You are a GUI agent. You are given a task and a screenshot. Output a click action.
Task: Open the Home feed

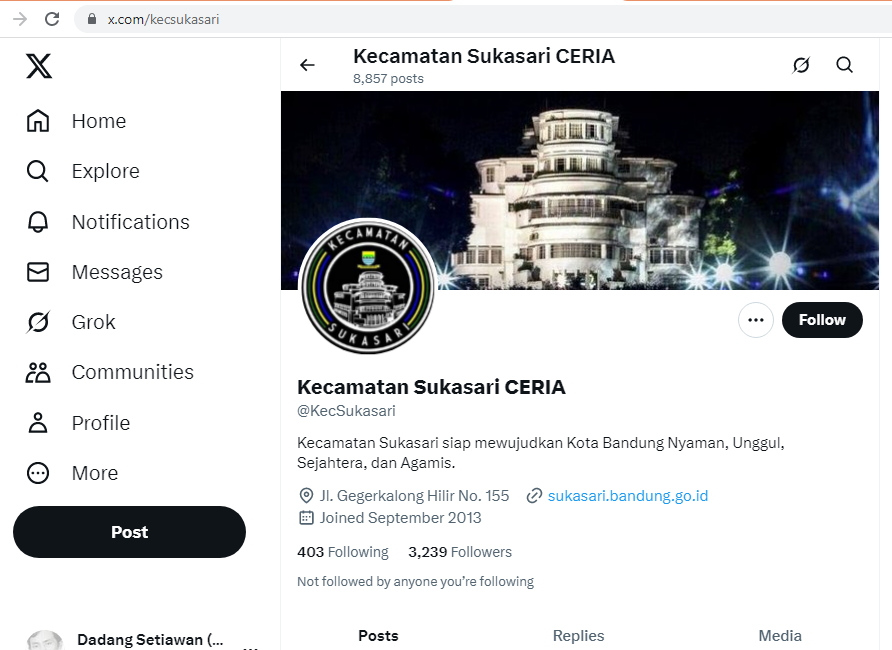(76, 121)
